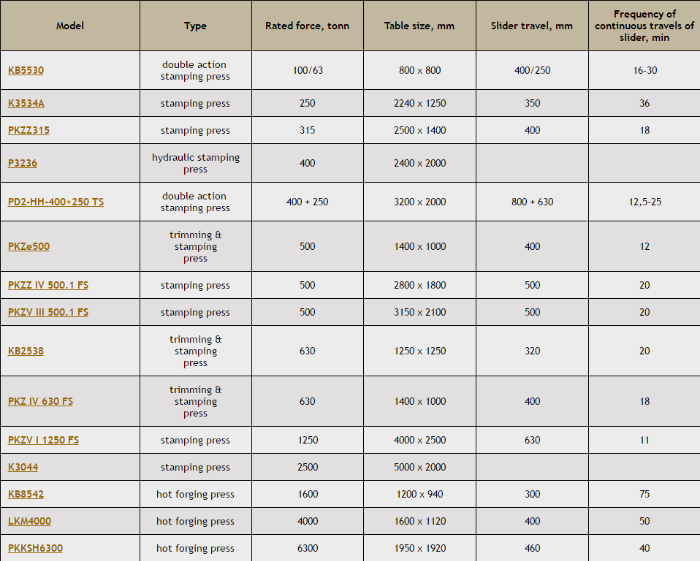This screenshot has width=700, height=561.
Task: Open the K3534A model link
Action: pos(26,103)
